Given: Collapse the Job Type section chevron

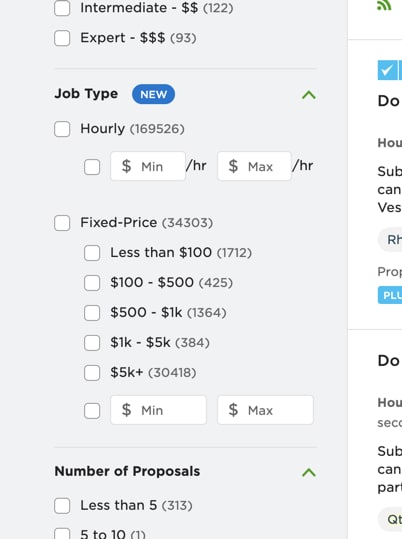Looking at the screenshot, I should click(x=308, y=95).
